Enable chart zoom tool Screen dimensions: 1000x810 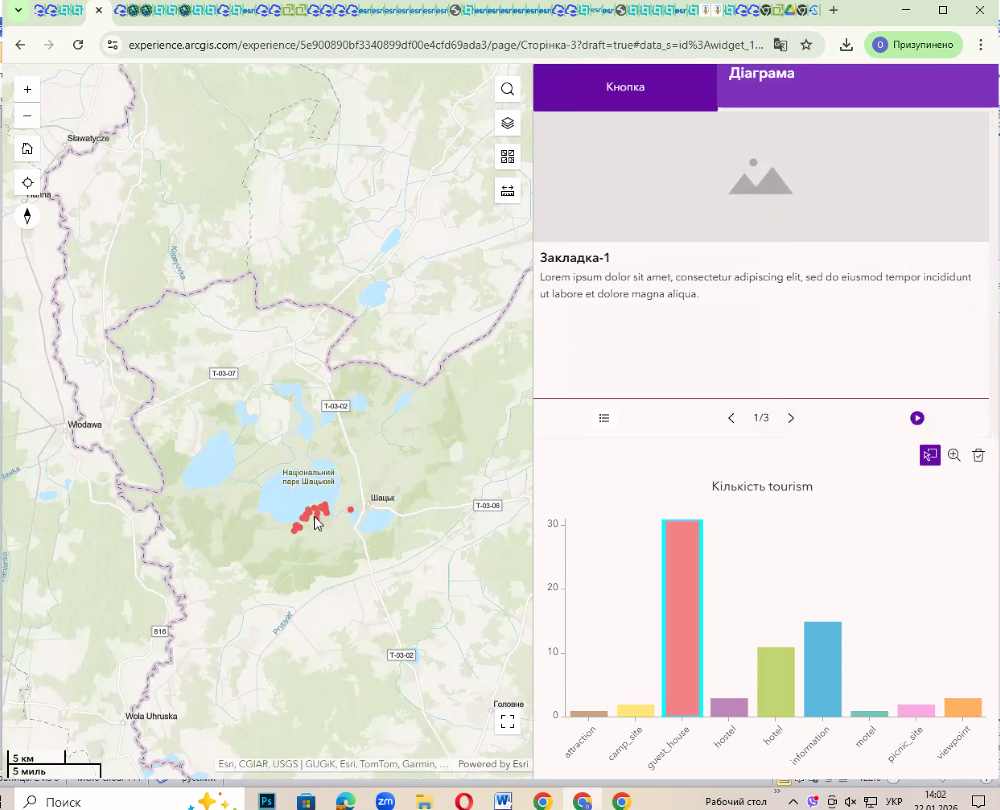(x=954, y=455)
